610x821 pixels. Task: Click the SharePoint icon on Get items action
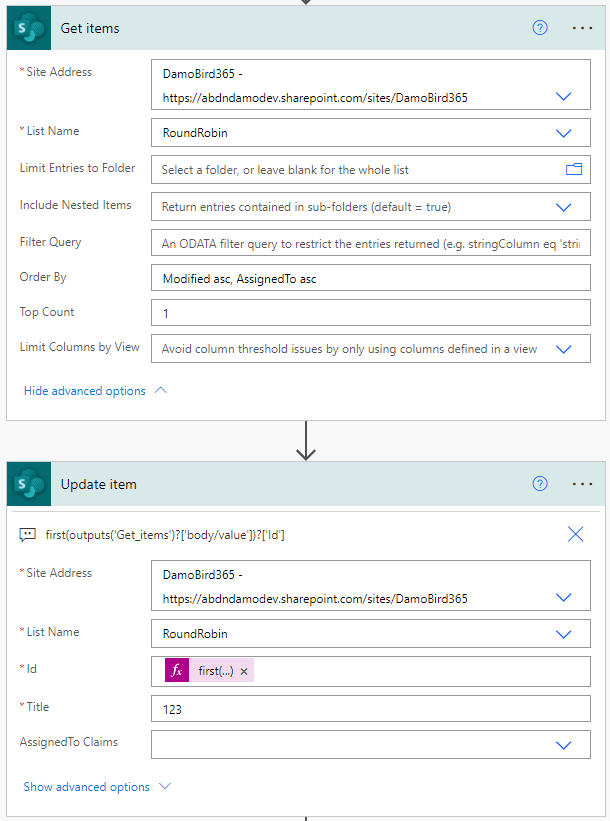[28, 27]
